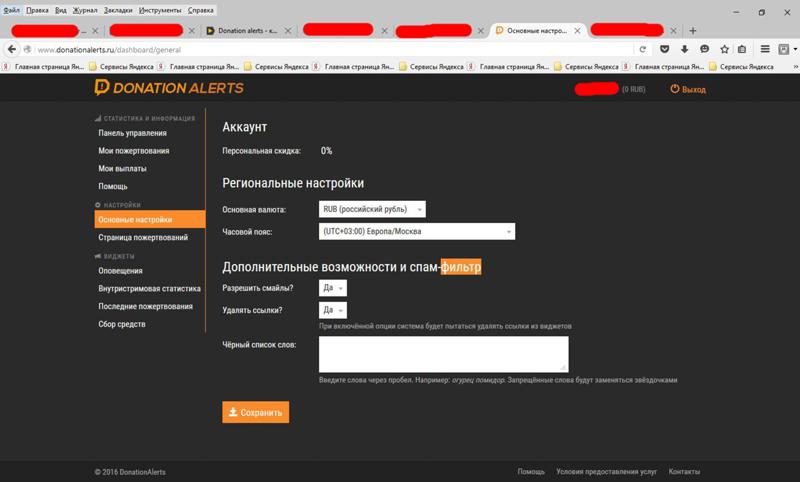Bookmark this page with the star icon
800x482 pixels.
pos(724,49)
